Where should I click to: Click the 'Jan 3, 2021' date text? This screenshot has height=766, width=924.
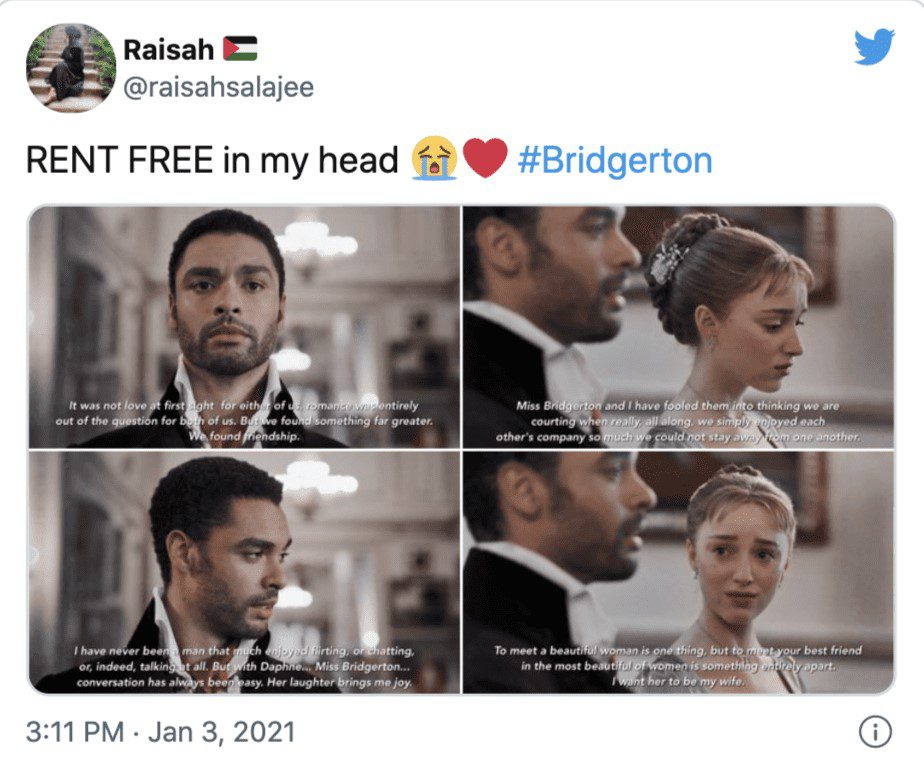click(222, 732)
